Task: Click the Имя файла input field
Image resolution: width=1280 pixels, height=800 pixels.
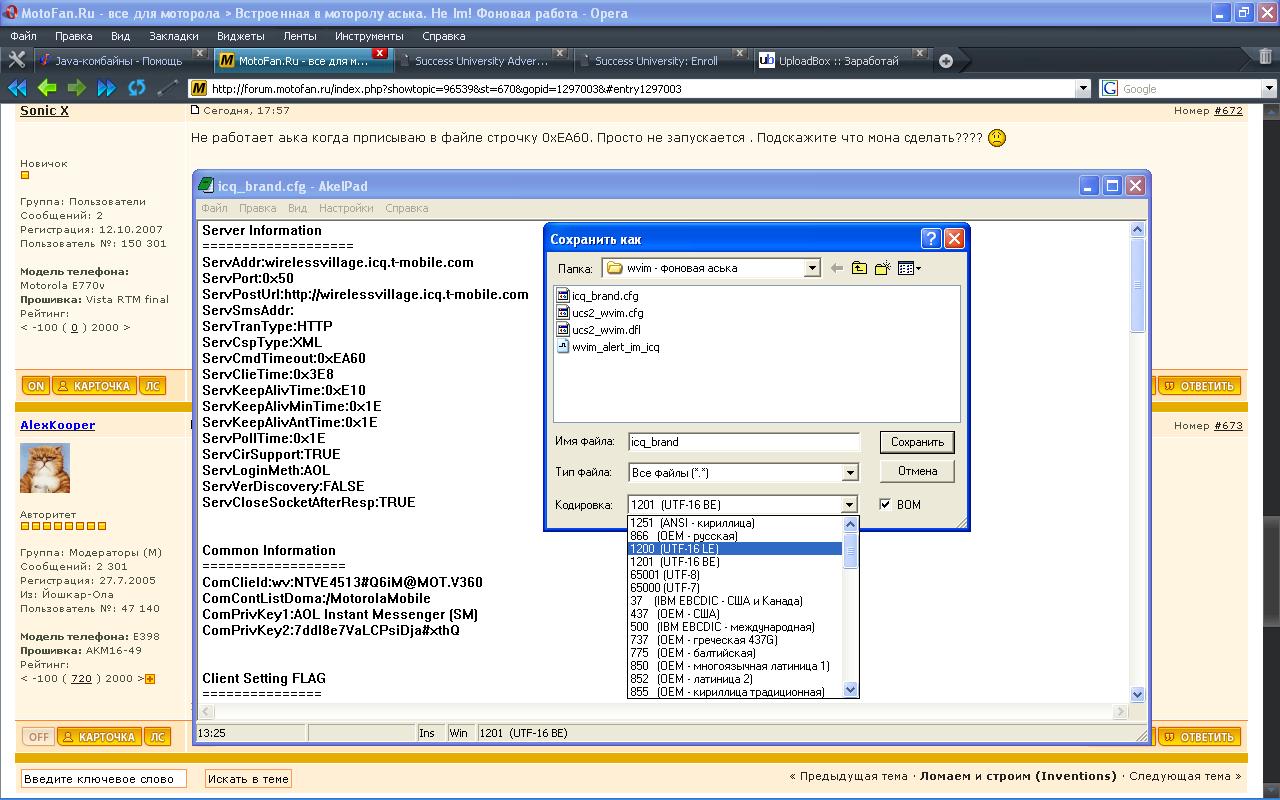Action: pyautogui.click(x=744, y=442)
